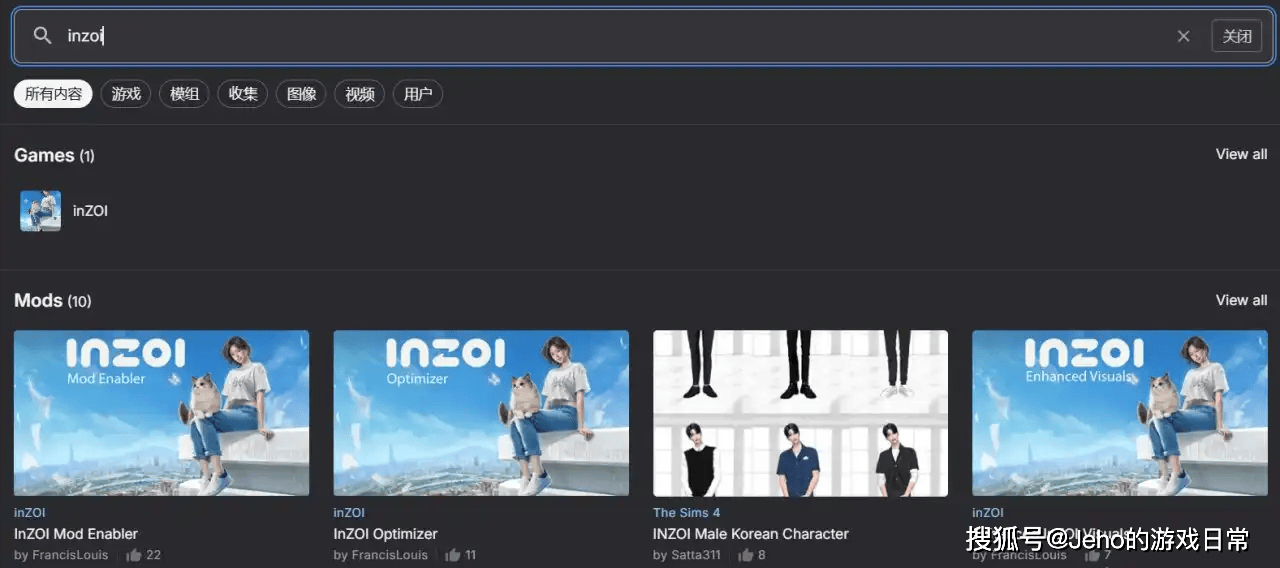This screenshot has height=568, width=1280.
Task: Select the 所有内容 filter tab
Action: (53, 94)
